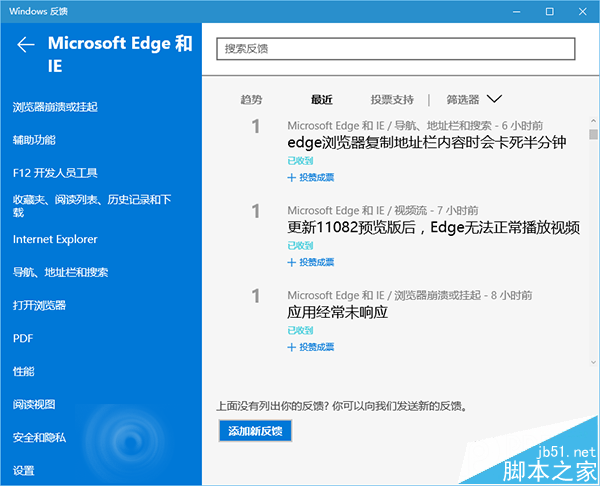Screen dimensions: 600x486
Task: Open the Internet Explorer category
Action: coord(55,239)
